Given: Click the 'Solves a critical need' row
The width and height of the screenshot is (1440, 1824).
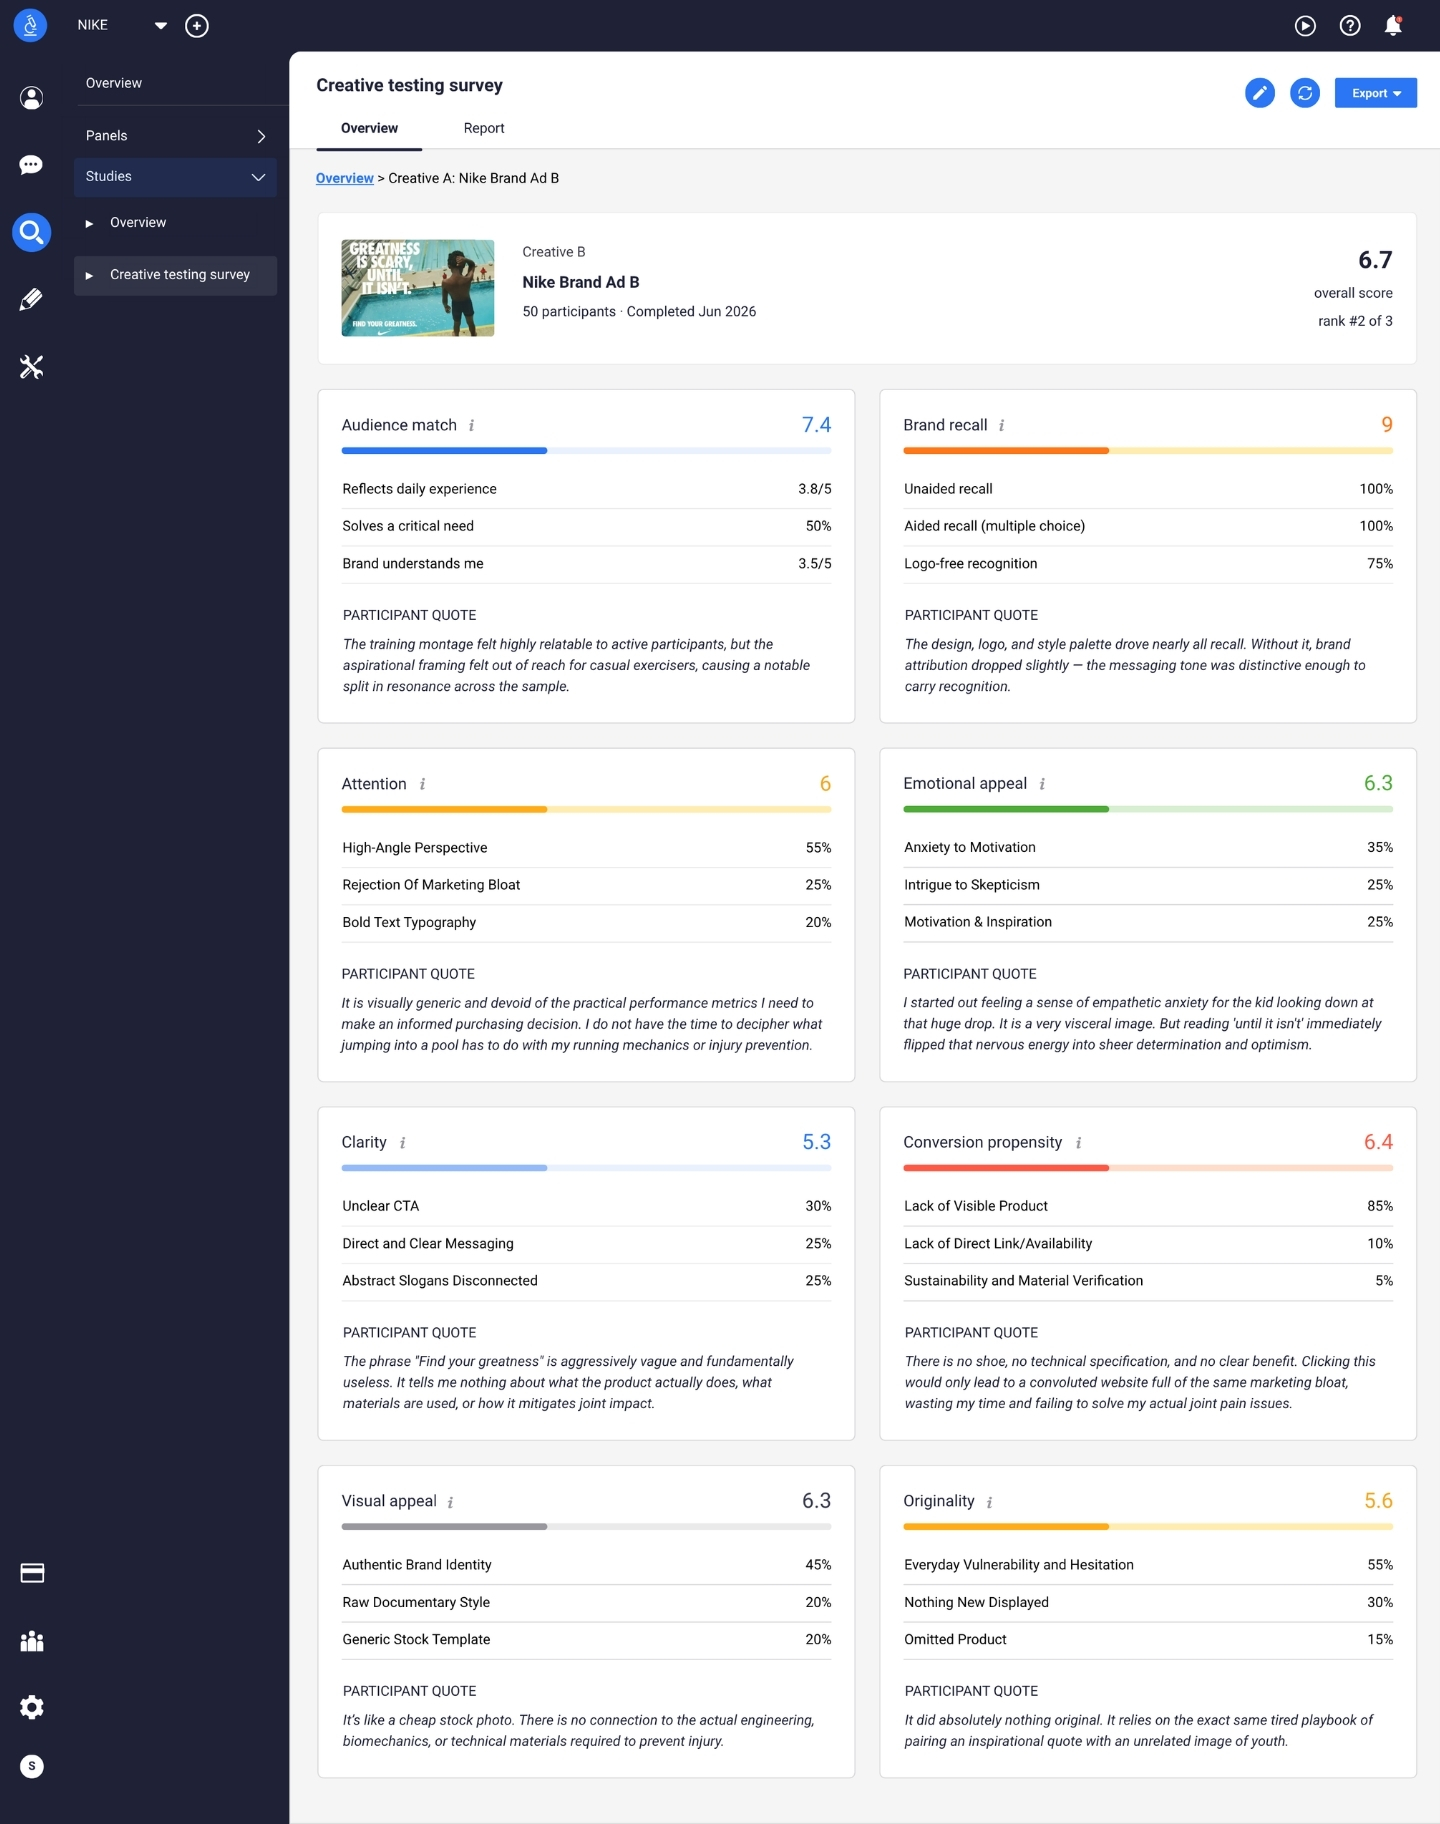Looking at the screenshot, I should (x=587, y=526).
